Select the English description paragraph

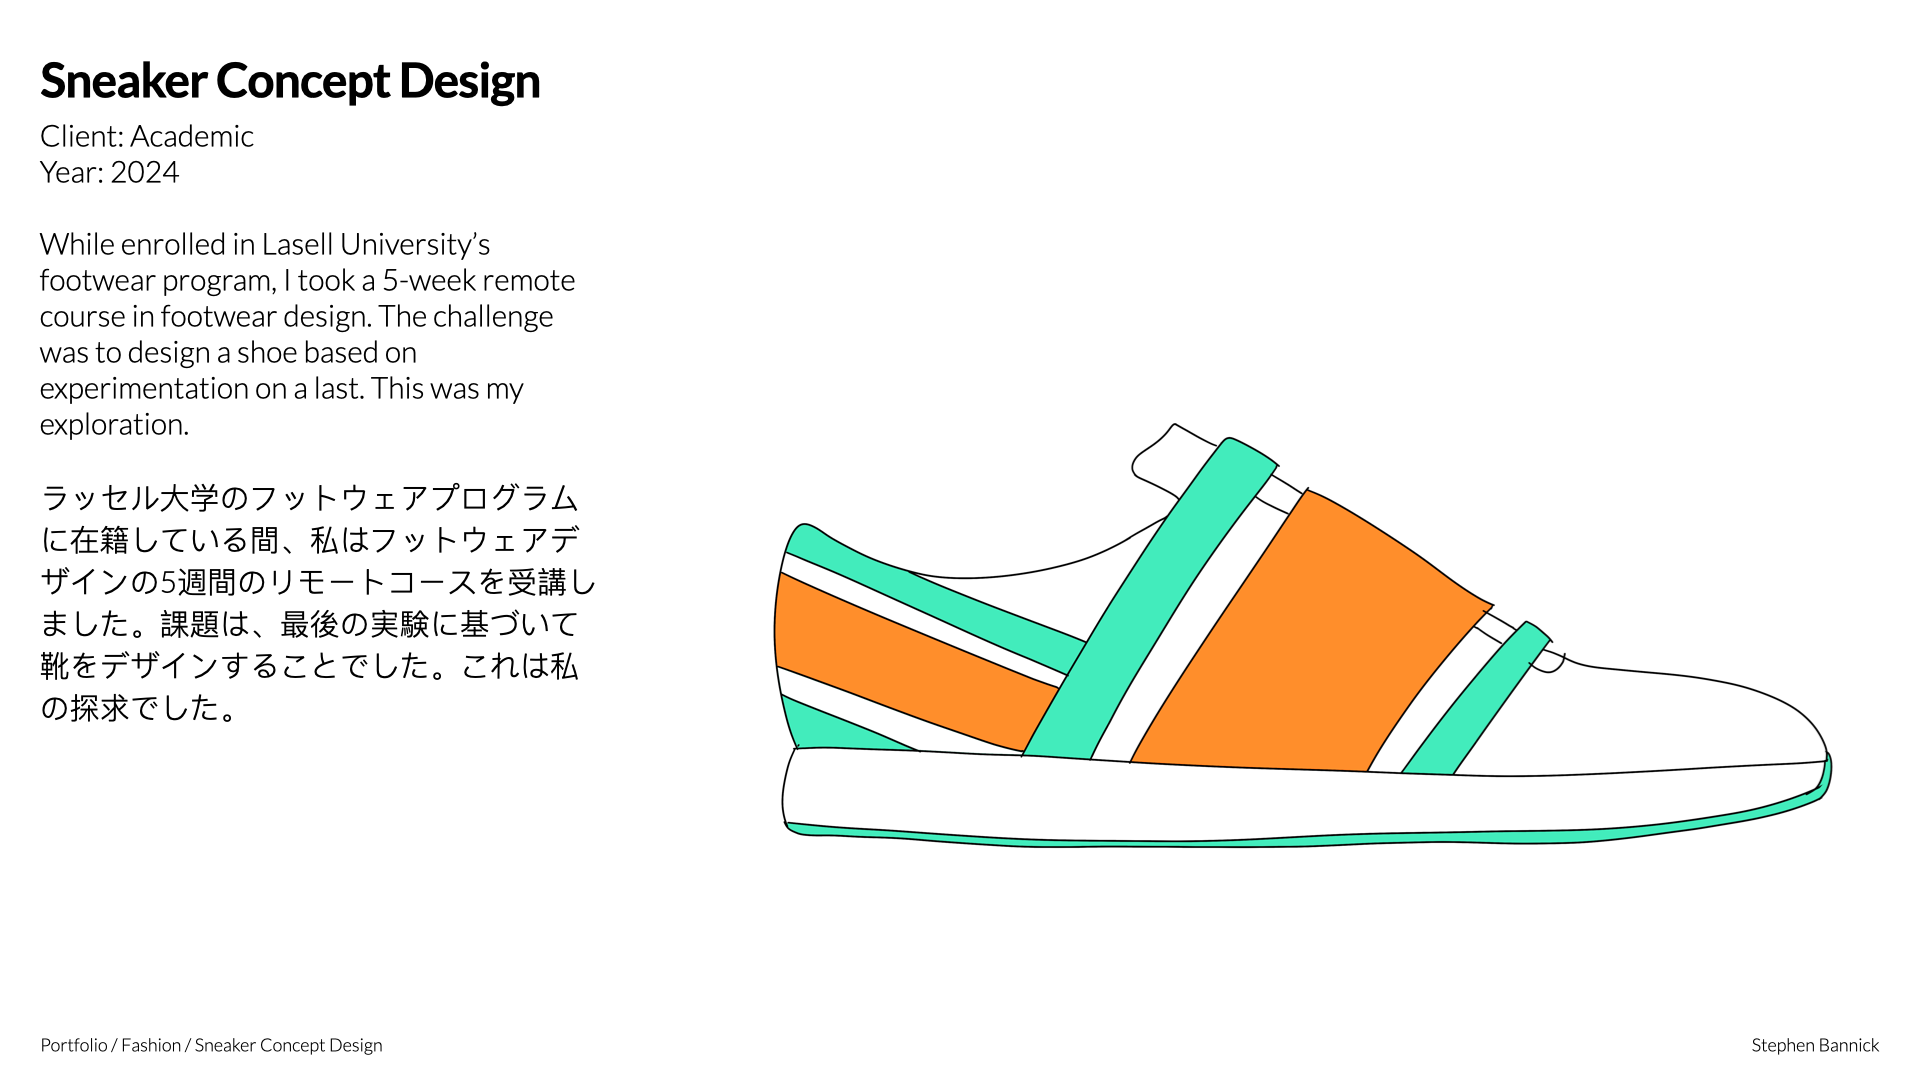pyautogui.click(x=307, y=334)
